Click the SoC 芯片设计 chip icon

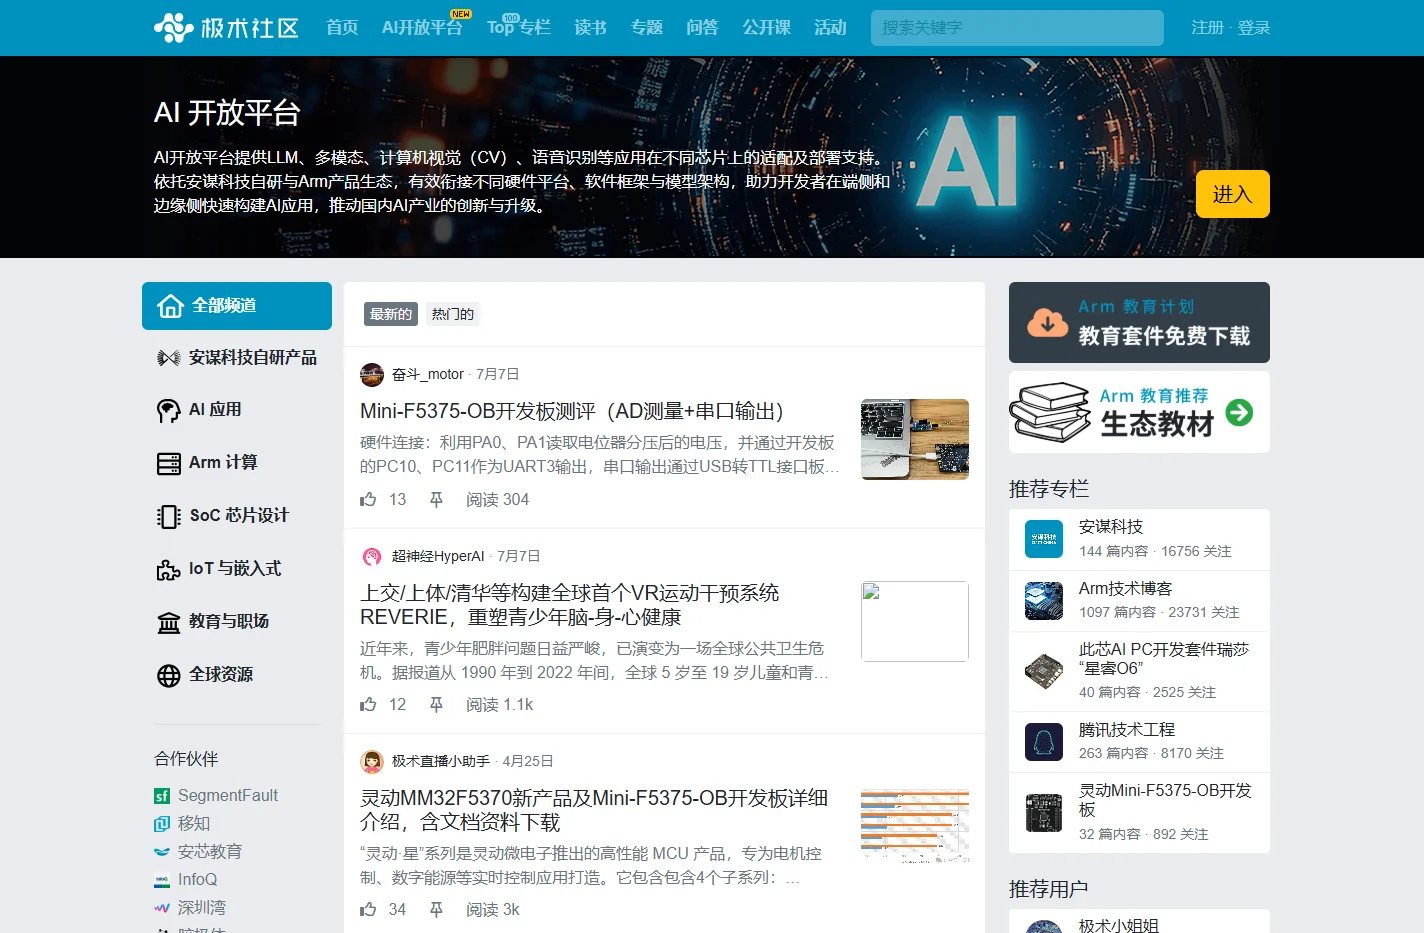pos(169,516)
